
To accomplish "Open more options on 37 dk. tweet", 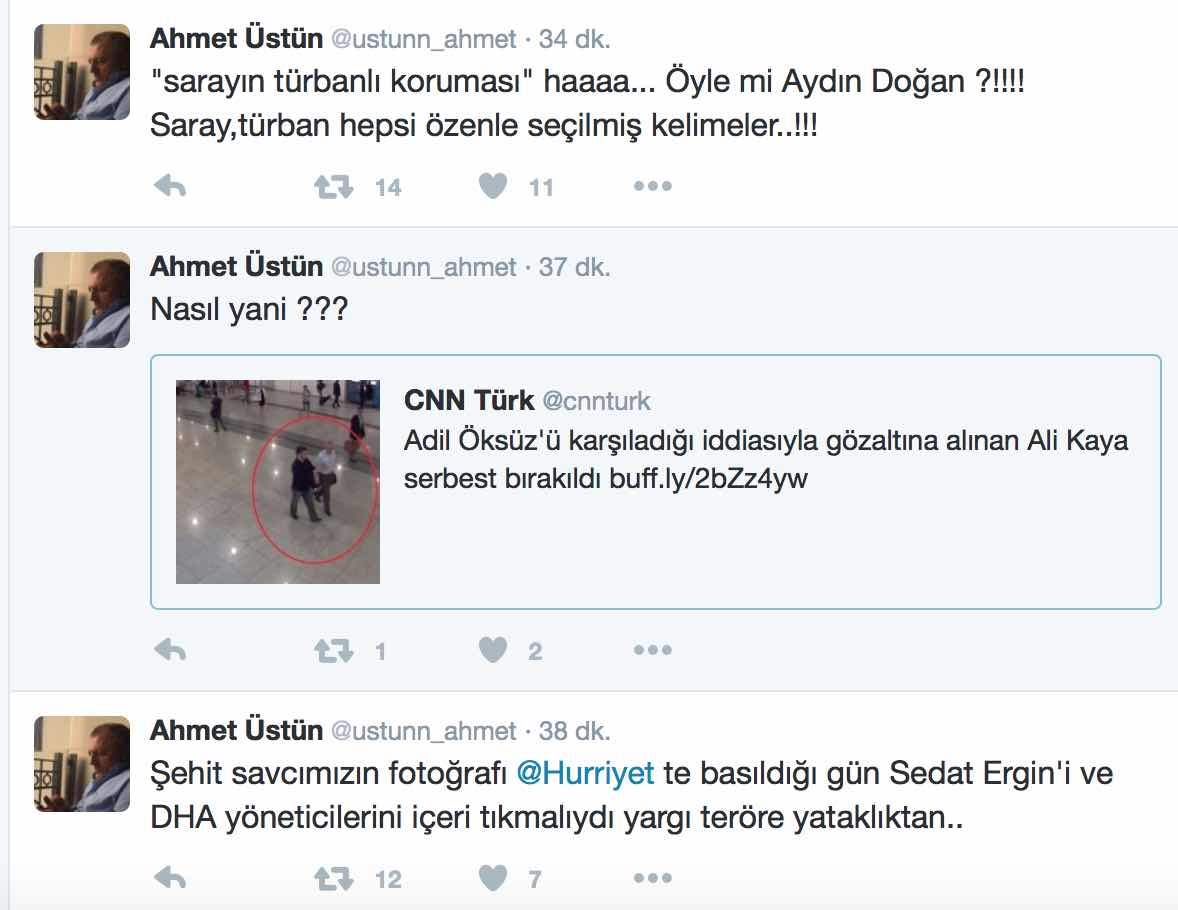I will (652, 650).
